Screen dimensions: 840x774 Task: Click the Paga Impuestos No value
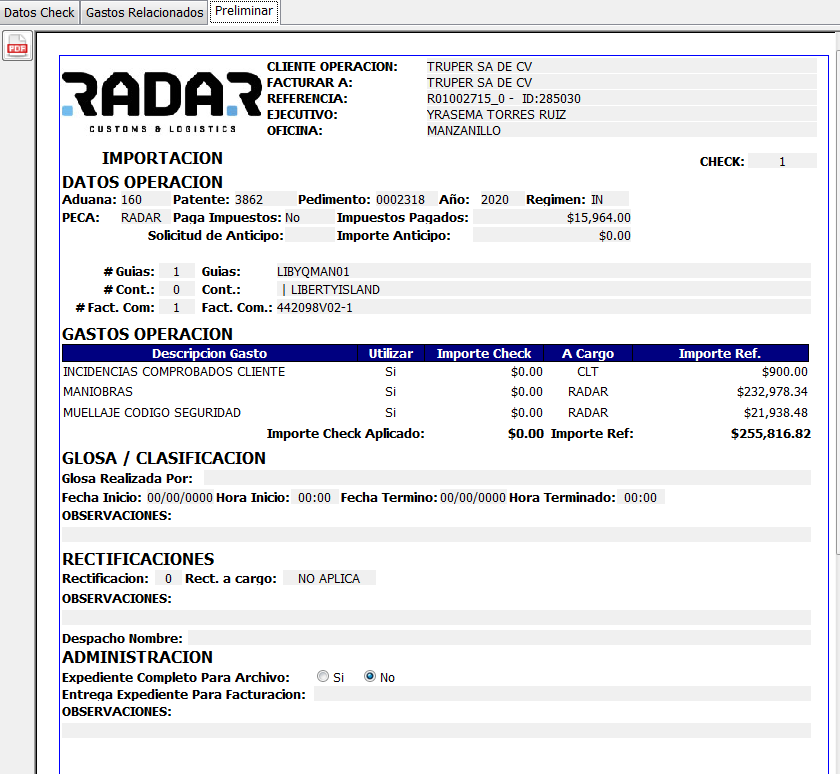click(309, 217)
